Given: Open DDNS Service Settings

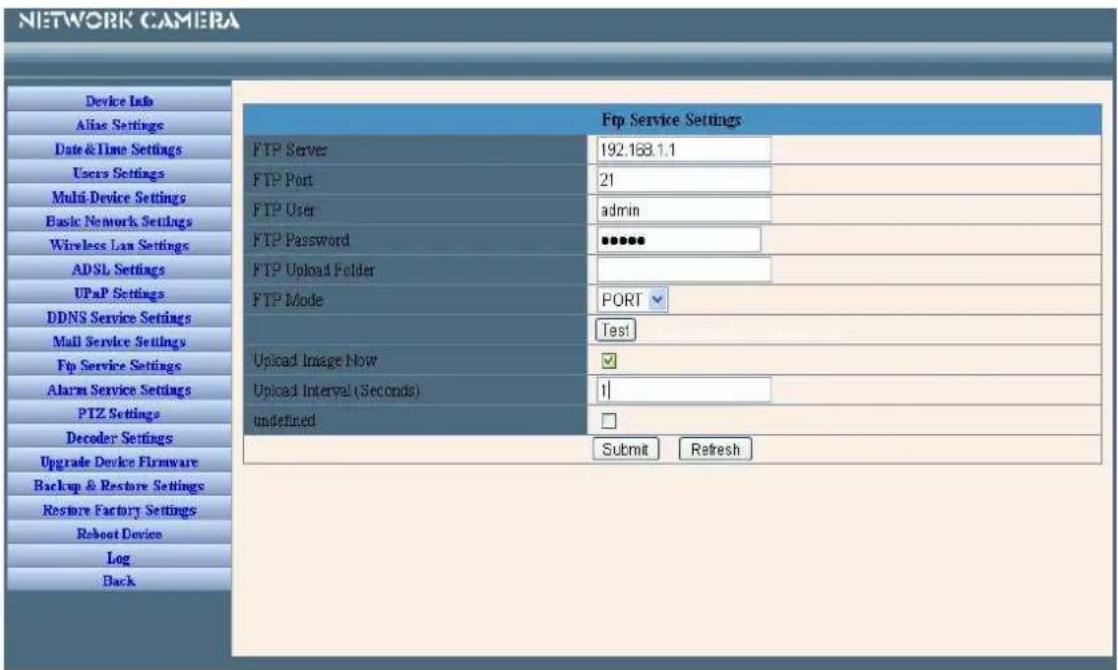Looking at the screenshot, I should (x=119, y=318).
